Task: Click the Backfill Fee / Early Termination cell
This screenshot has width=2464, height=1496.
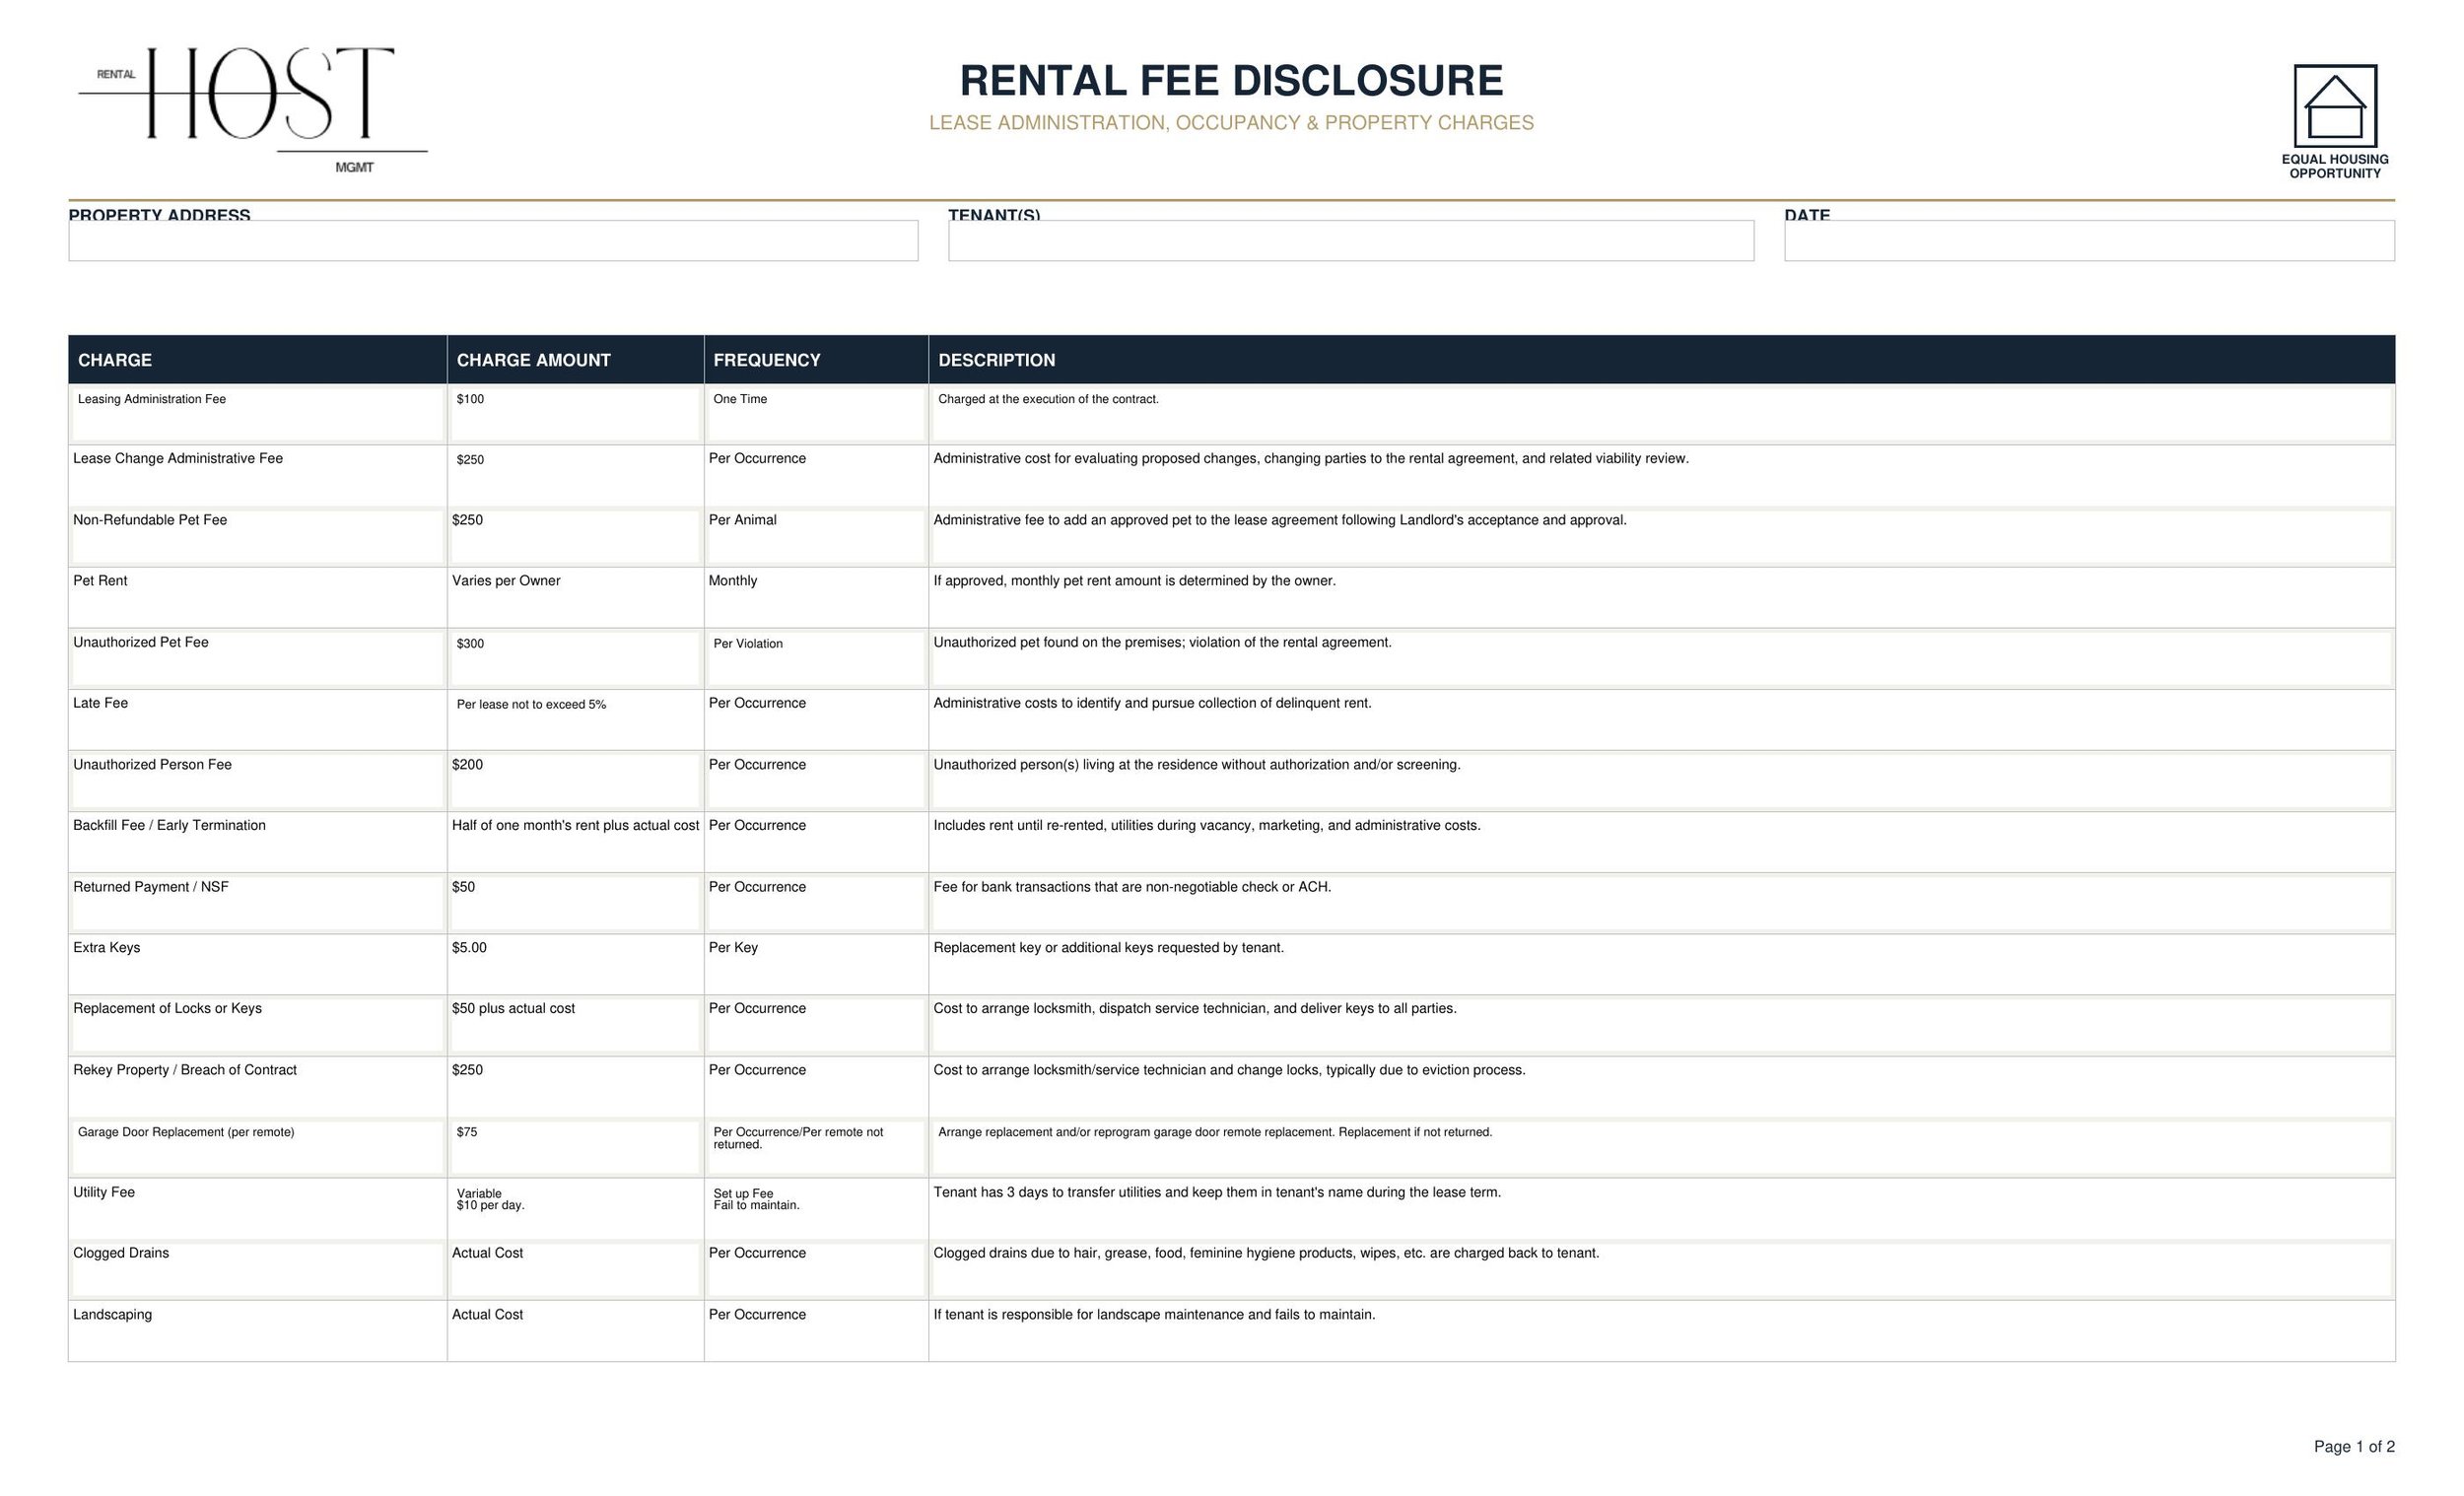Action: (x=258, y=842)
